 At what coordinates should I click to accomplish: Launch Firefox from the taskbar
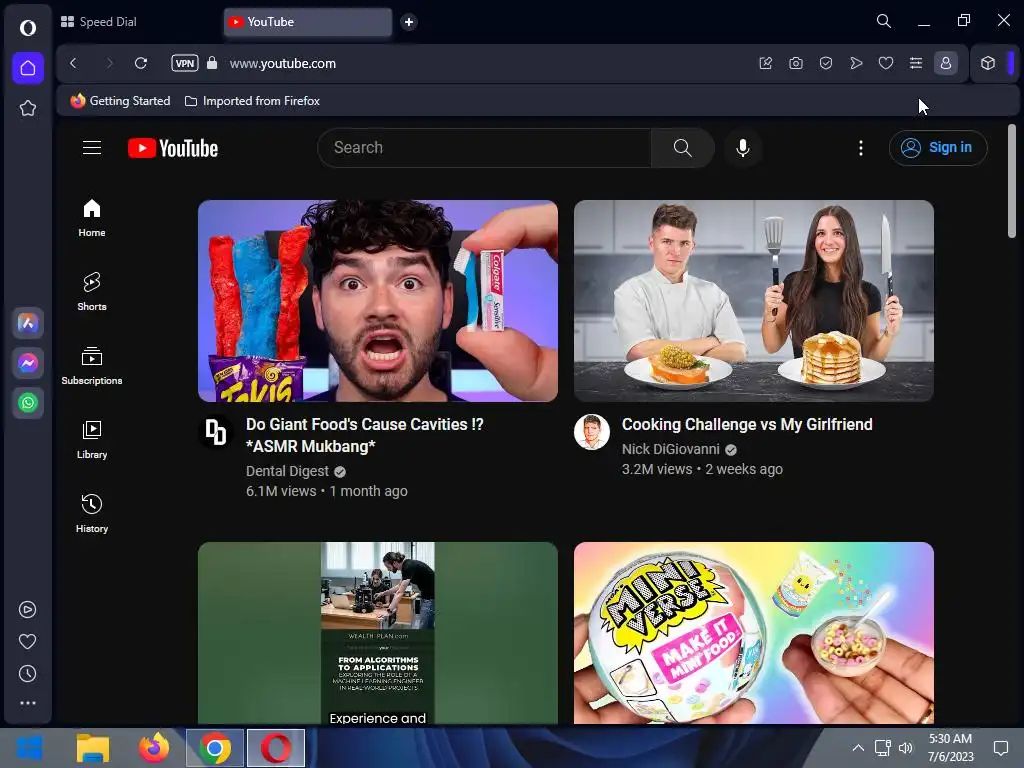tap(153, 748)
